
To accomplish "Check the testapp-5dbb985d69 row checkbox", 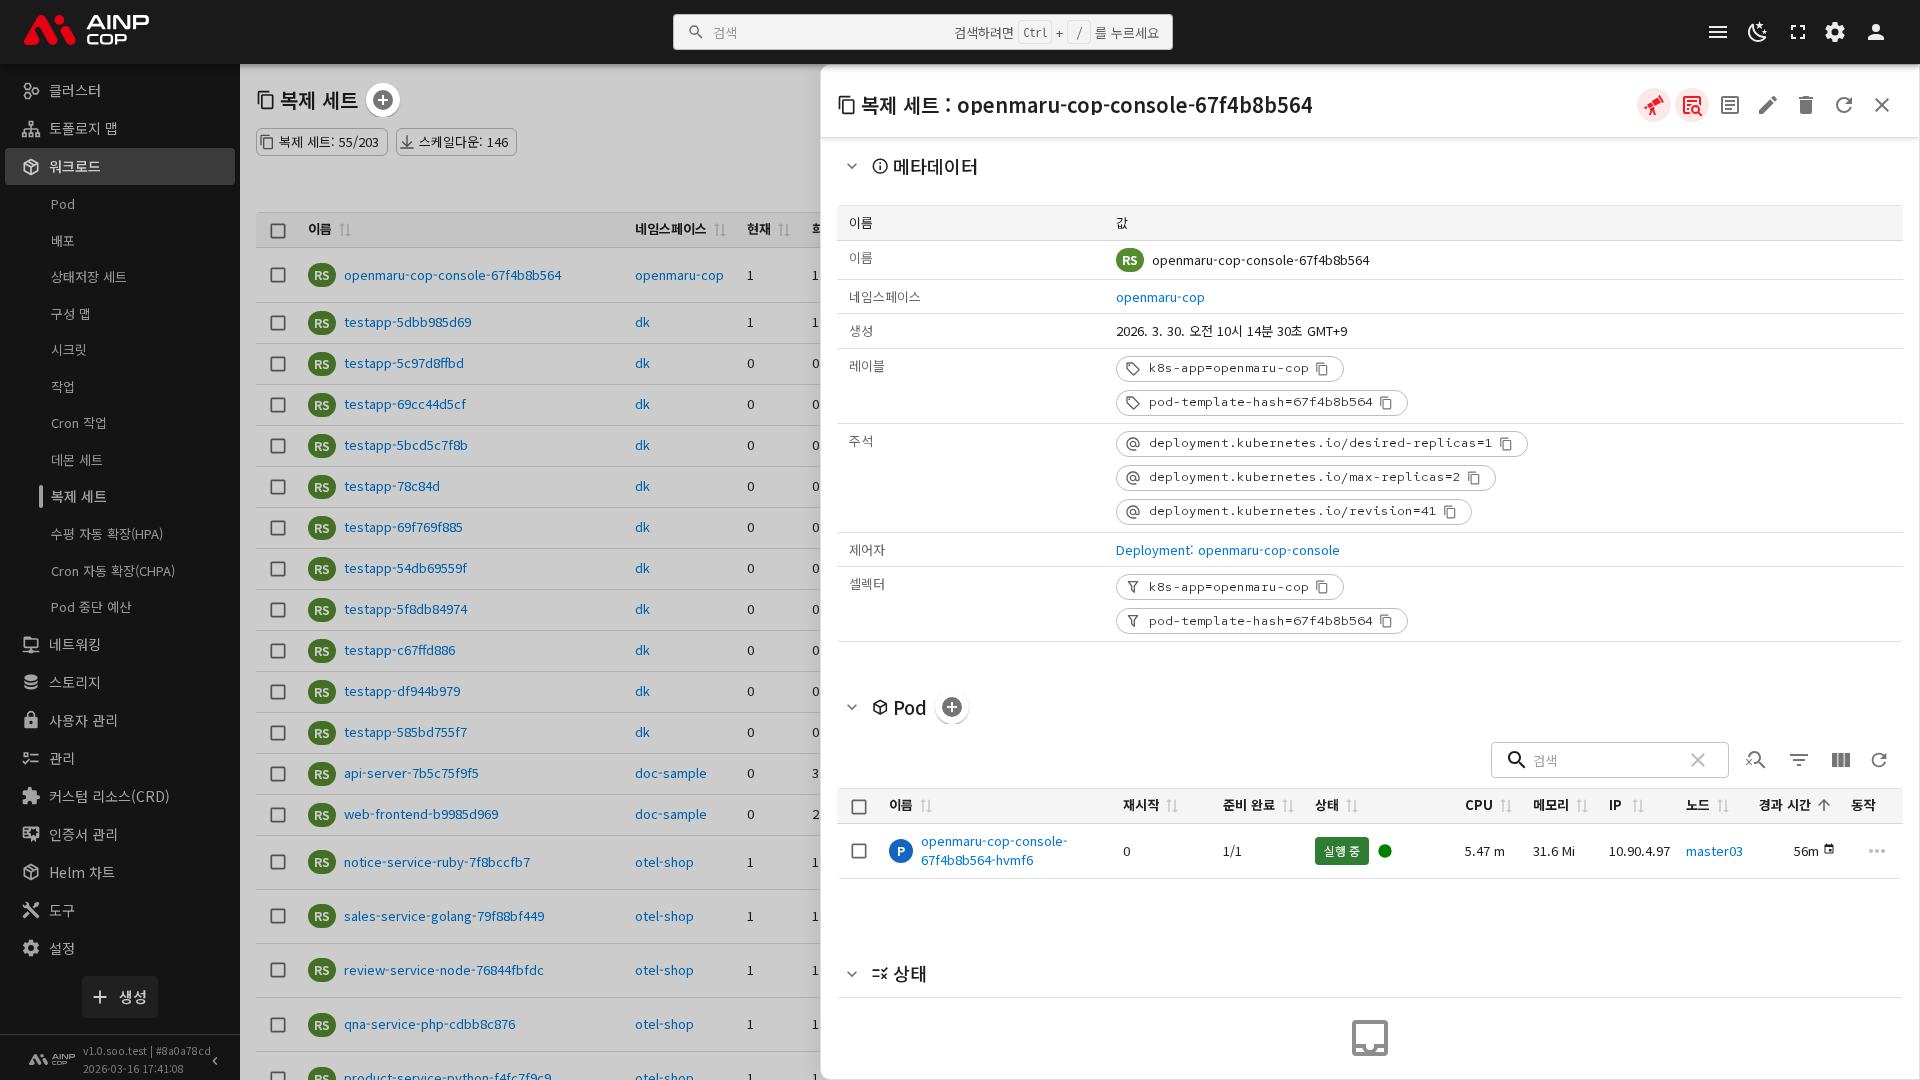I will pyautogui.click(x=278, y=323).
